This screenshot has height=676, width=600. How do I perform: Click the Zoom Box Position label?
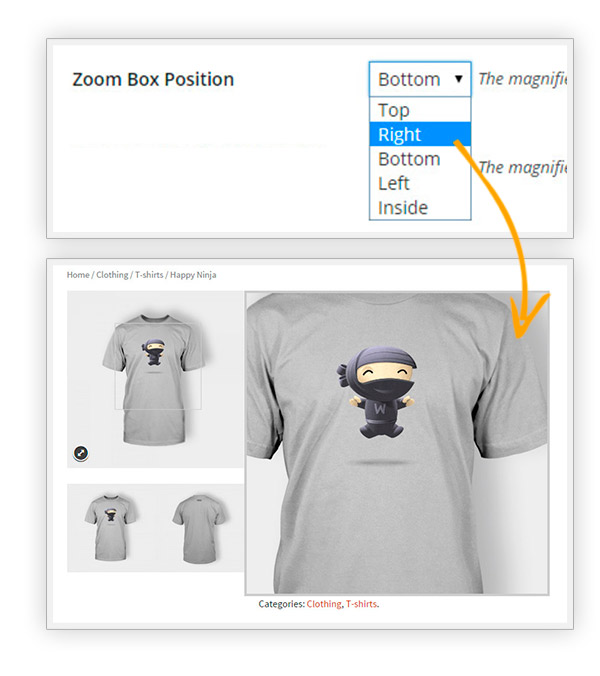tap(153, 79)
